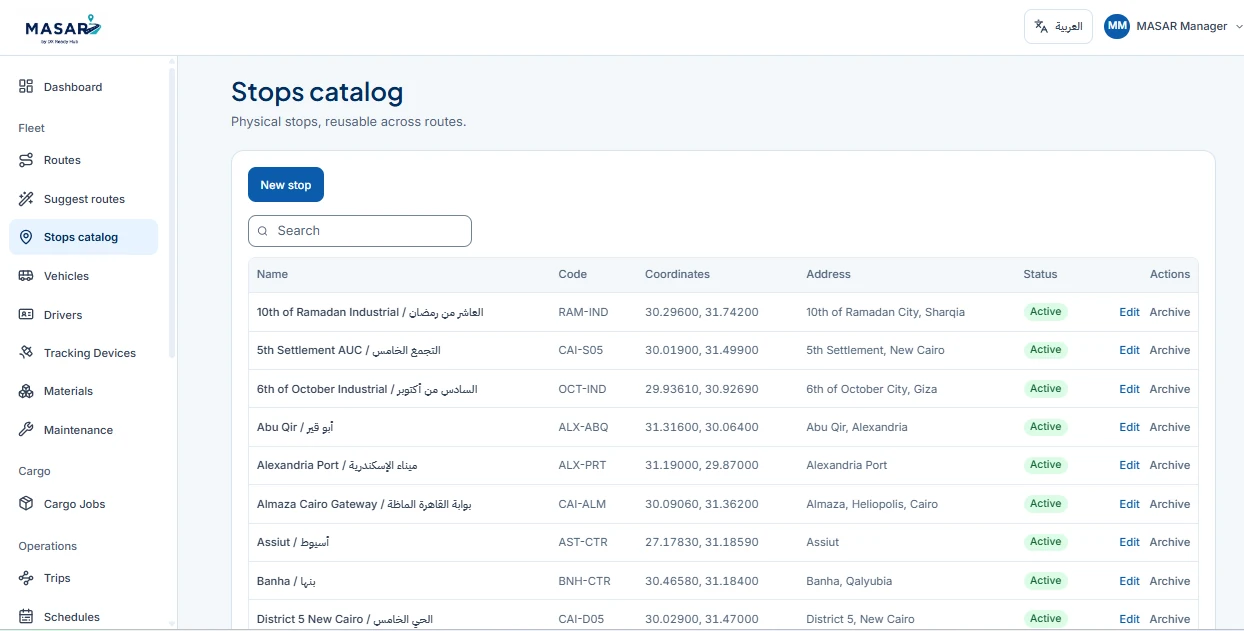The width and height of the screenshot is (1244, 631).
Task: Archive the Alexandria Port stop
Action: [x=1169, y=465]
